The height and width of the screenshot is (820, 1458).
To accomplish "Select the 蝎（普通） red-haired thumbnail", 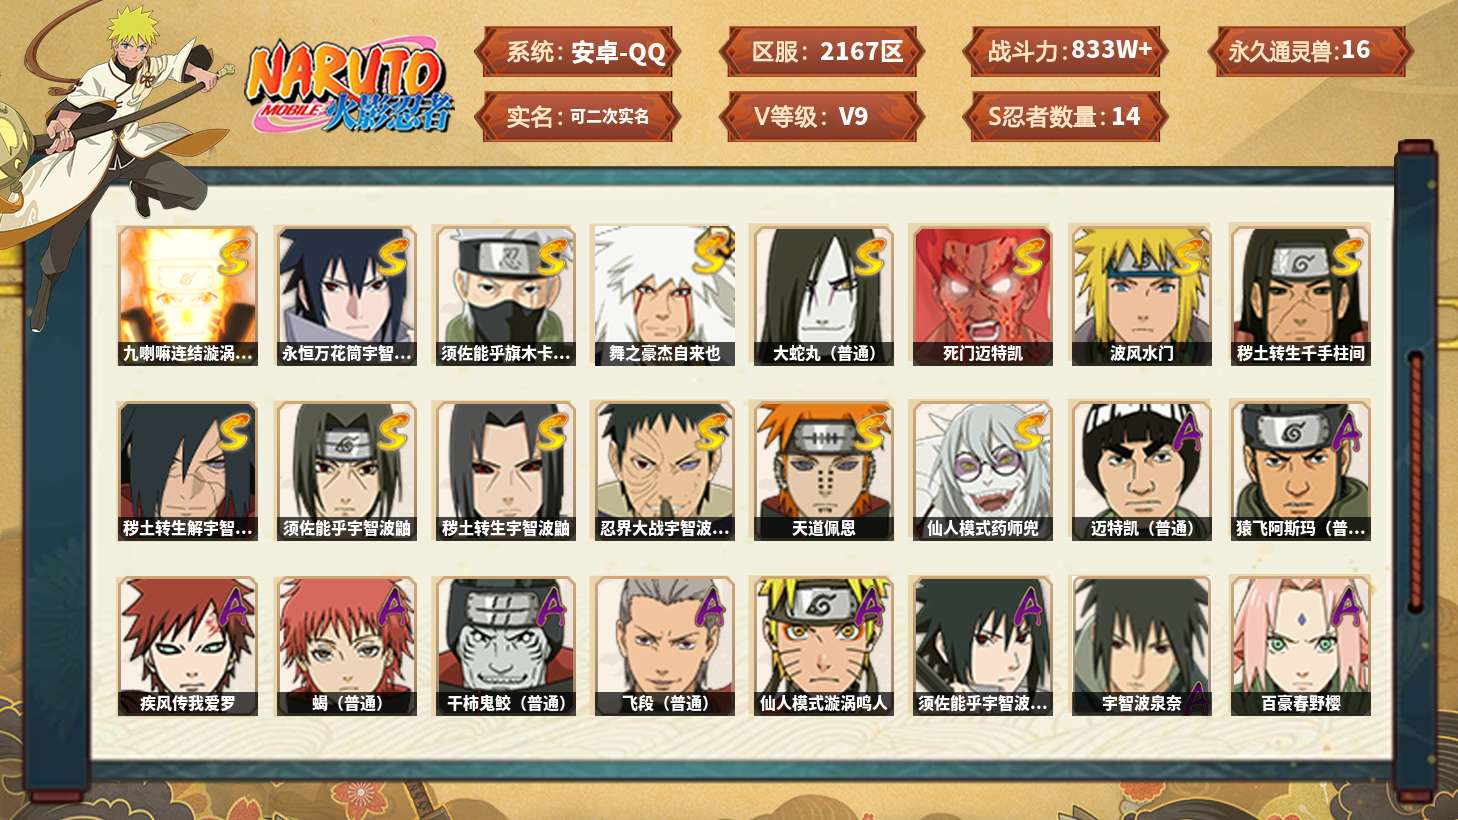I will [346, 646].
